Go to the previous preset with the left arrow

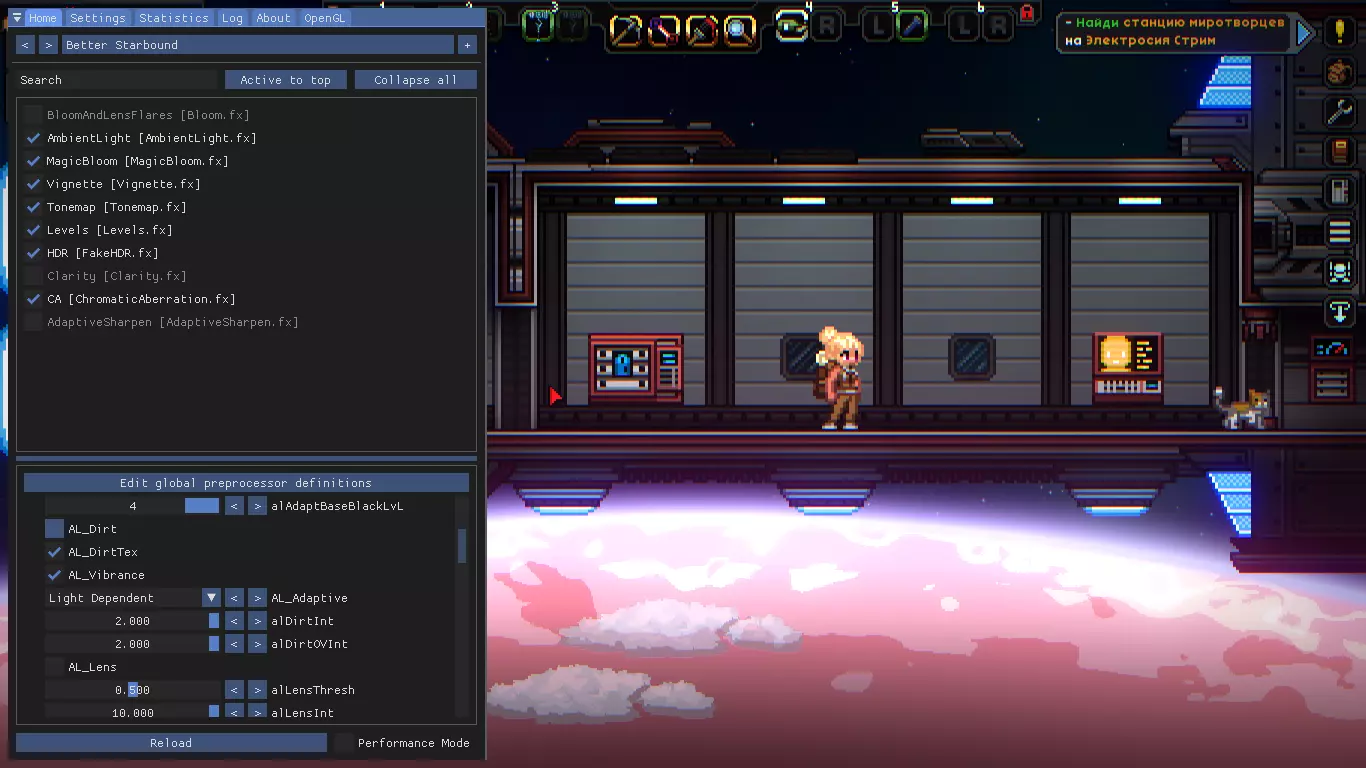point(25,45)
